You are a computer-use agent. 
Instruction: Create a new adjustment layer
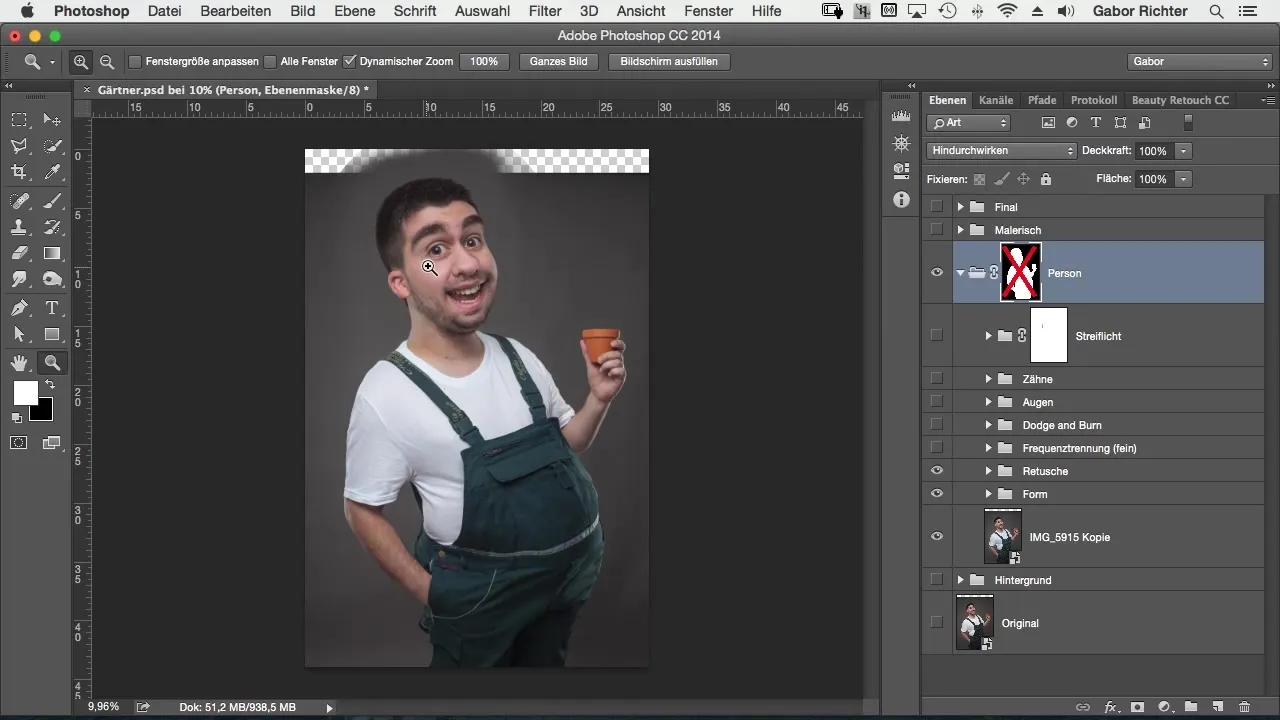coord(1164,706)
